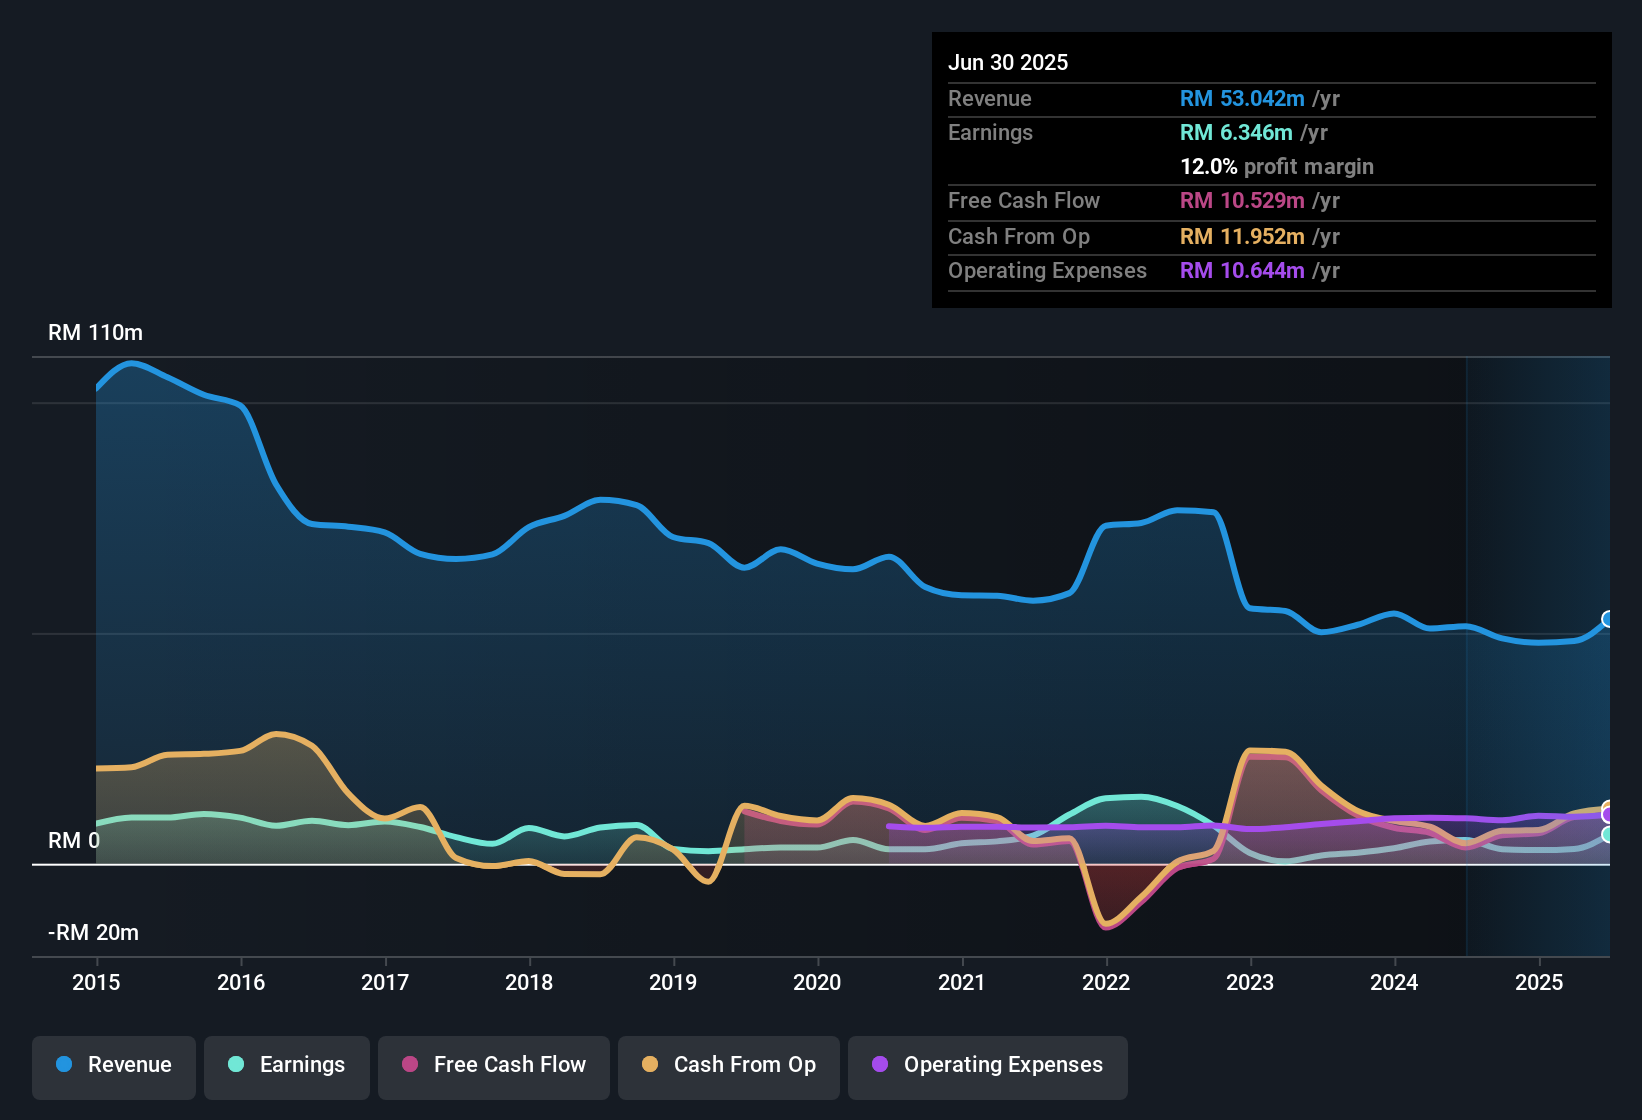The image size is (1642, 1120).
Task: Select the Jun 30 2025 tooltip header
Action: point(1008,62)
